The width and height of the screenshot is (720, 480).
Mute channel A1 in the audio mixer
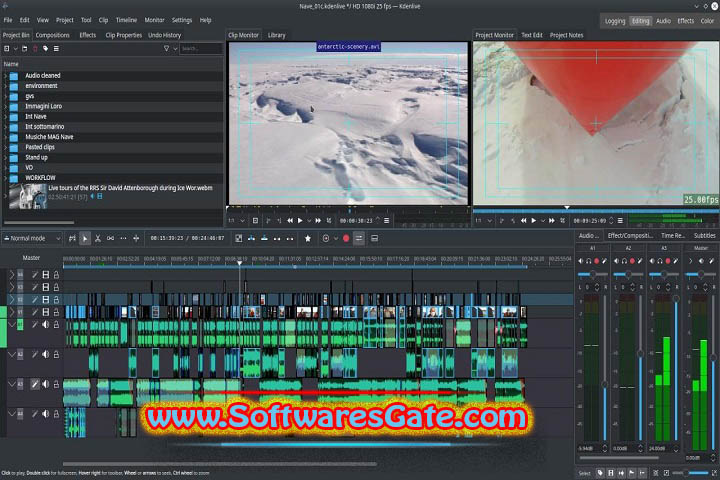pos(581,261)
